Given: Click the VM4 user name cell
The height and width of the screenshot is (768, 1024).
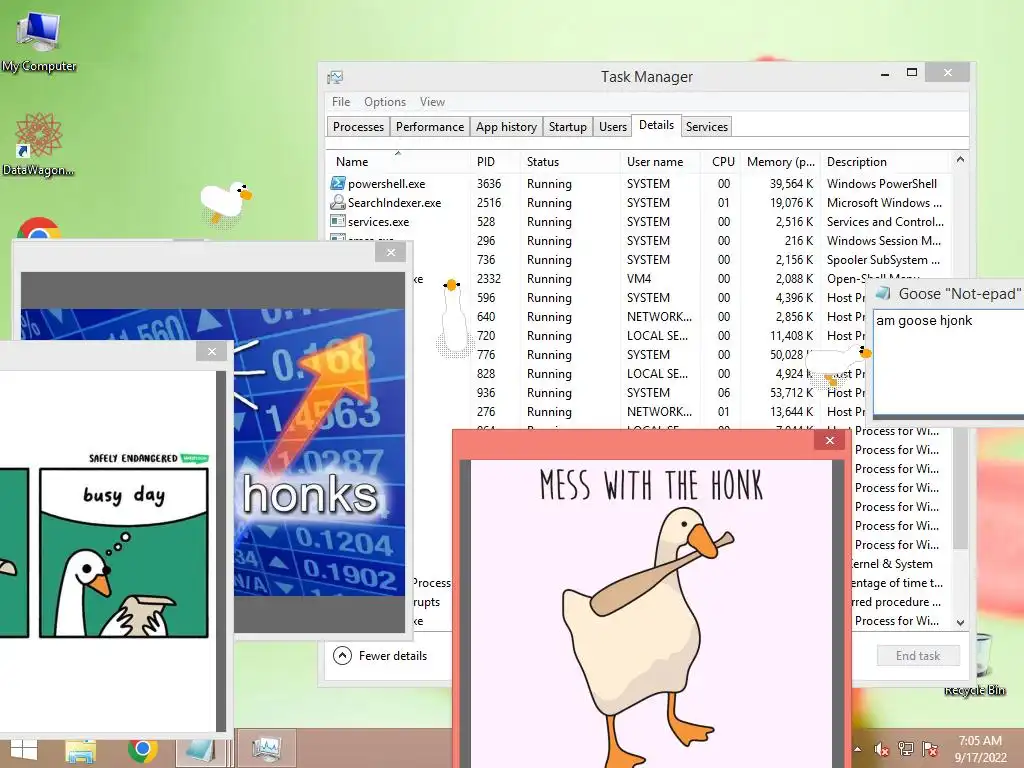Looking at the screenshot, I should (639, 279).
